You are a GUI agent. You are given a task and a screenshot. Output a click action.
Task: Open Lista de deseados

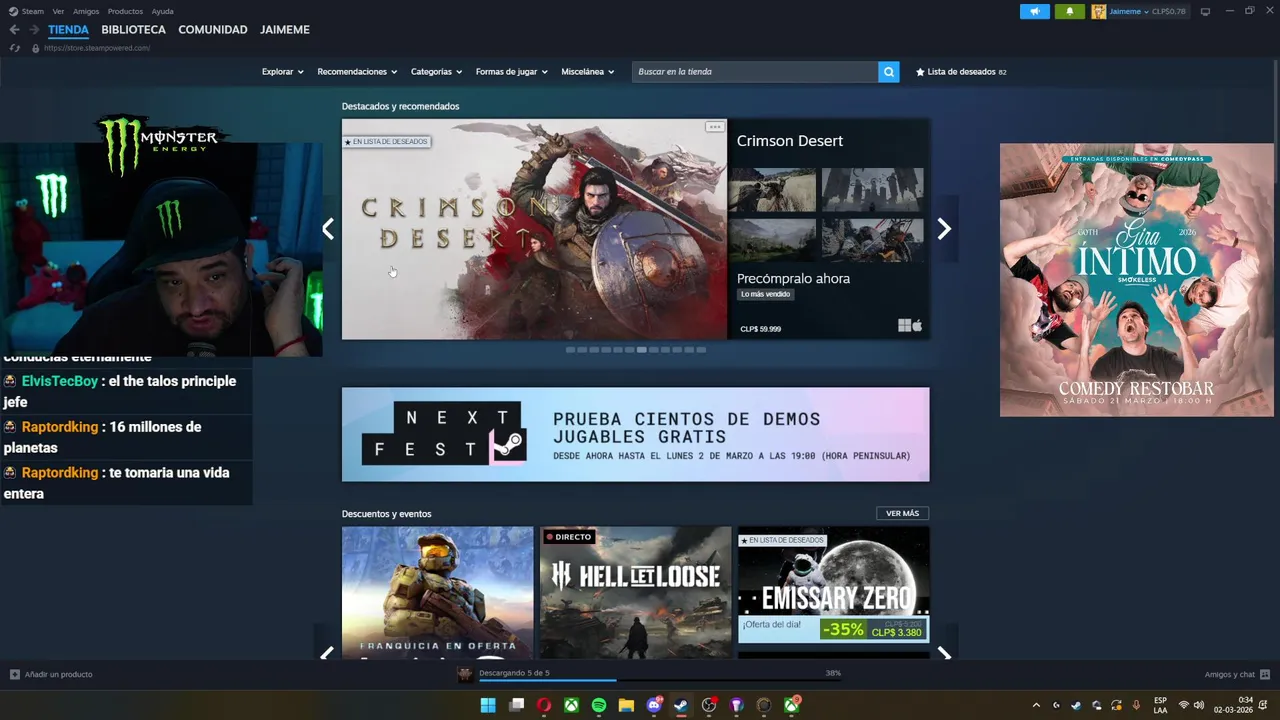tap(961, 72)
